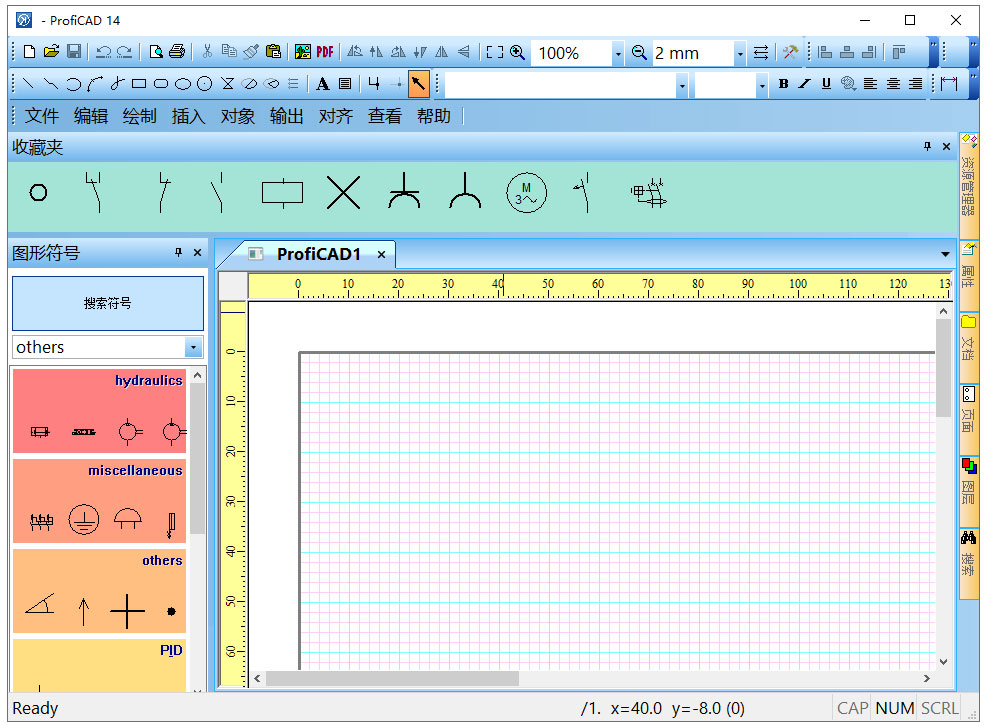Image resolution: width=989 pixels, height=726 pixels.
Task: Select the dimension line tool
Action: click(x=949, y=83)
